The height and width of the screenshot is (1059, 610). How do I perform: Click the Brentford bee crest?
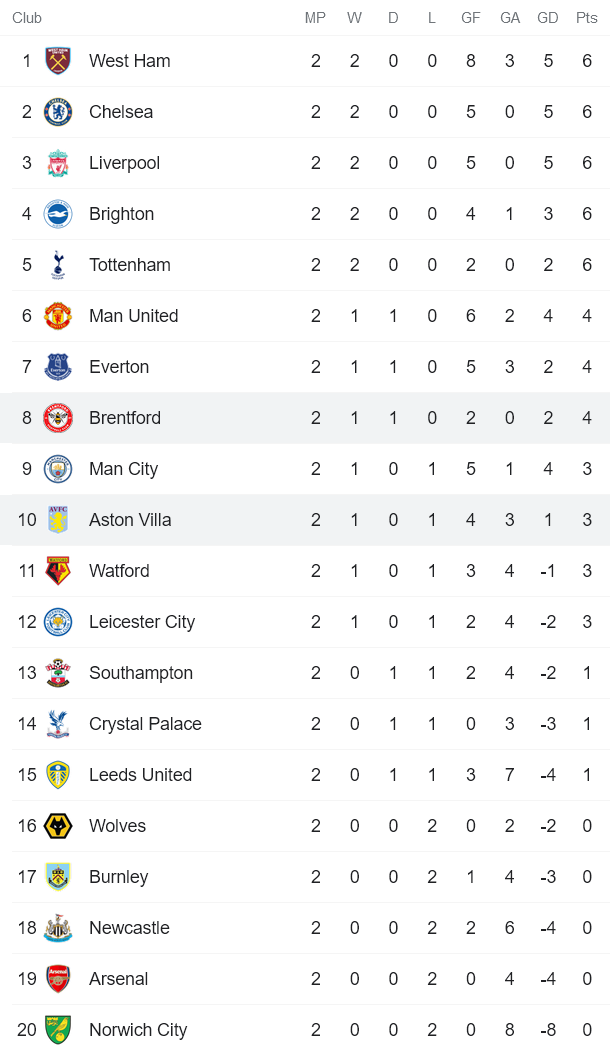[58, 418]
